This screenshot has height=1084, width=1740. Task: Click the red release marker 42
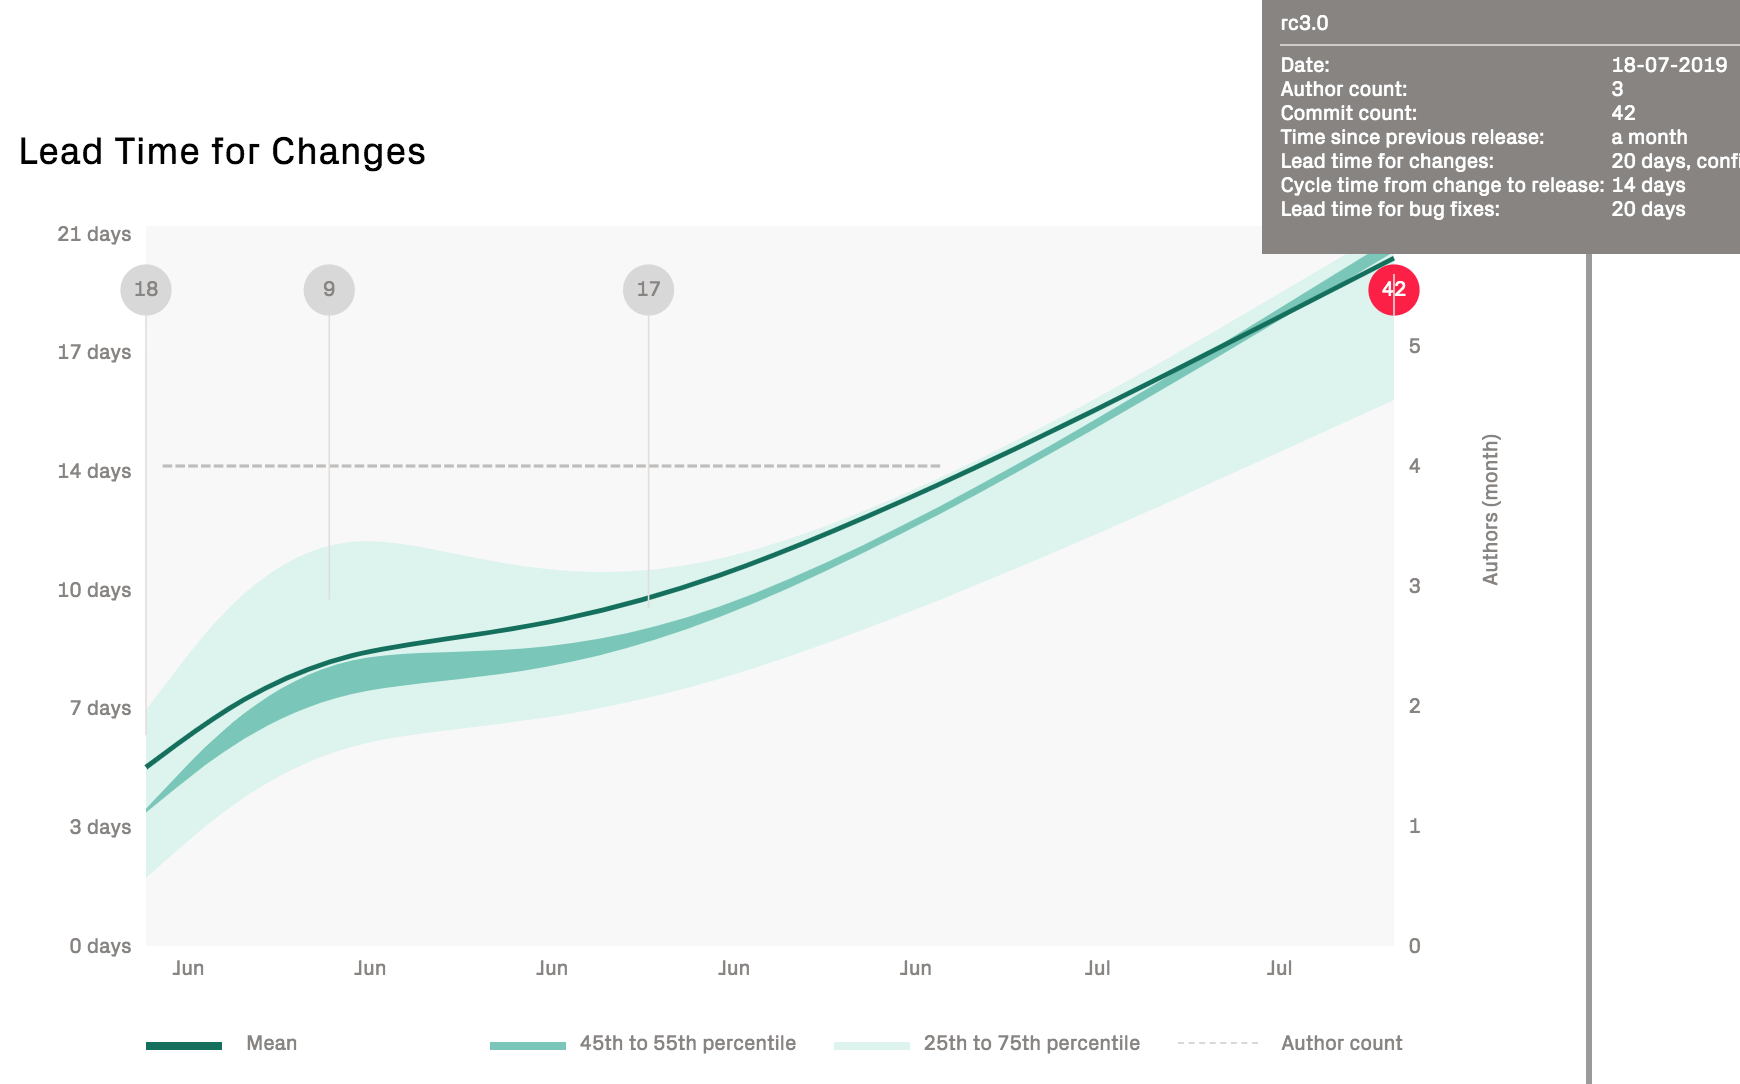pos(1393,290)
